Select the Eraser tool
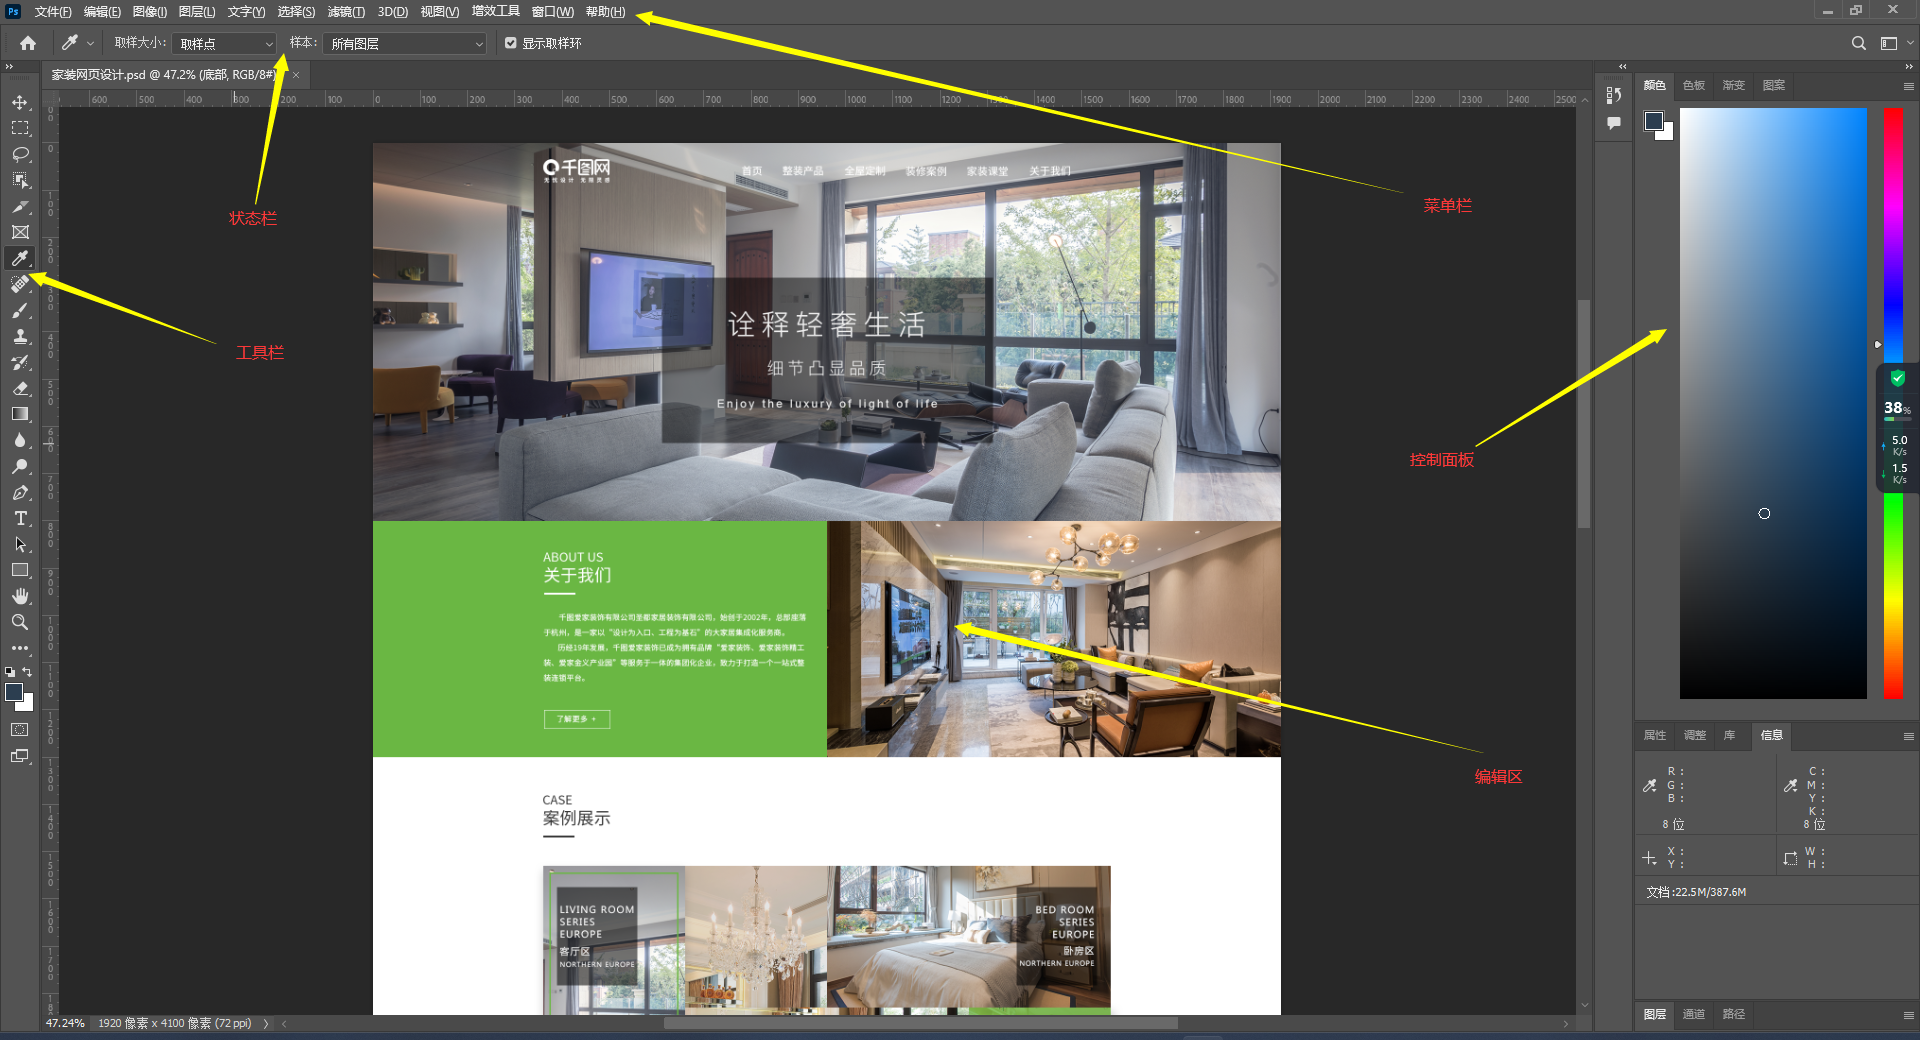The width and height of the screenshot is (1920, 1040). point(20,388)
